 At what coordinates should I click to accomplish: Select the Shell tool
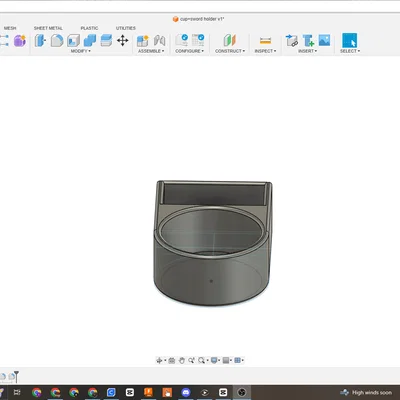click(73, 41)
